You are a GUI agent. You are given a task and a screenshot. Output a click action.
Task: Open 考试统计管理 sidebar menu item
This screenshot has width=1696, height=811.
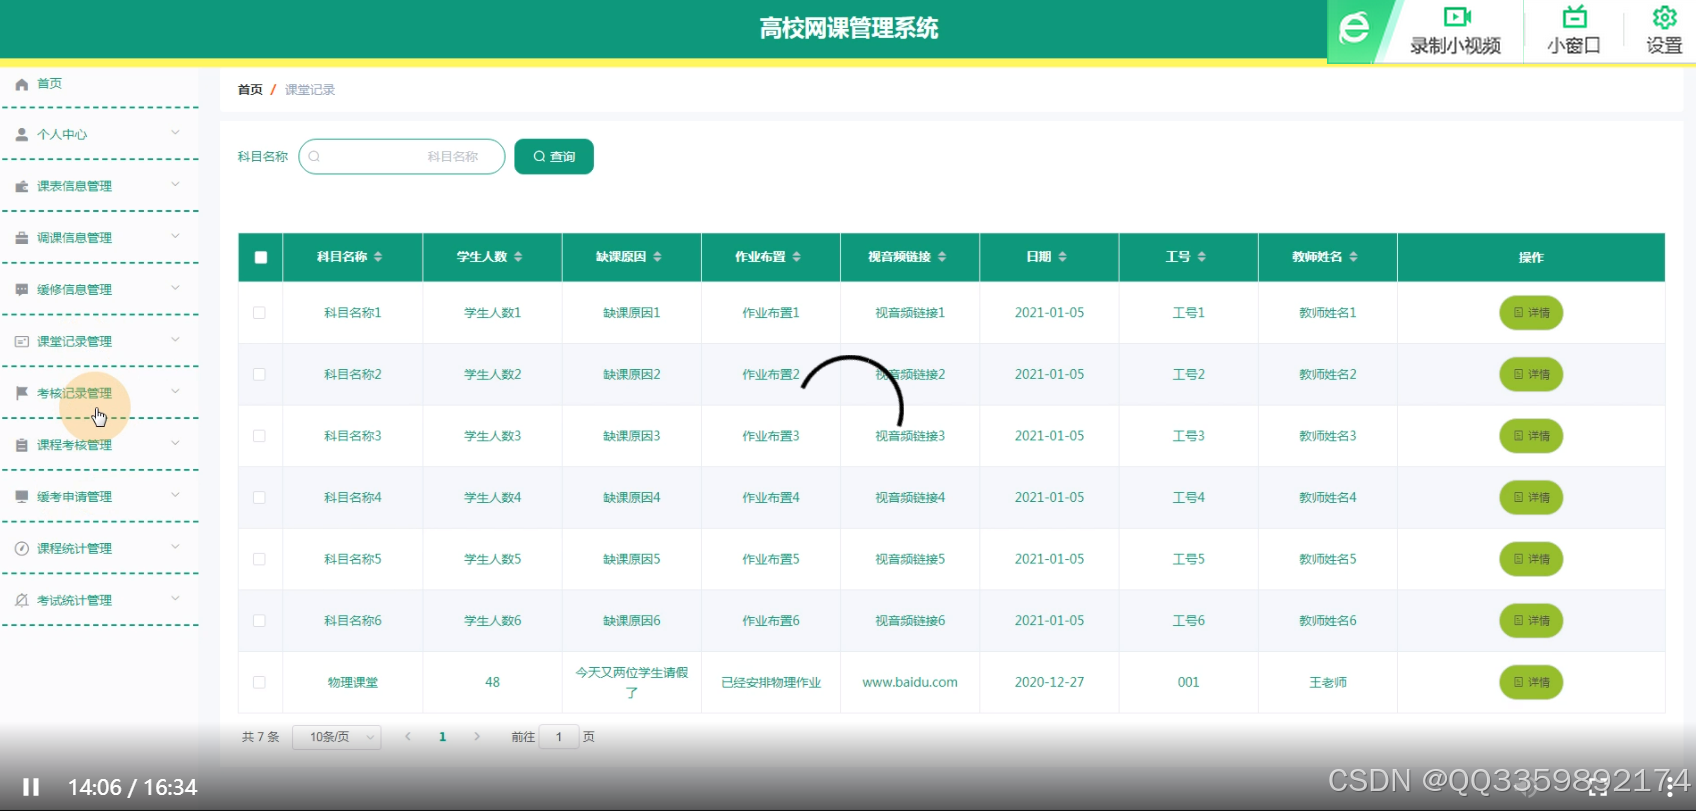(x=100, y=600)
